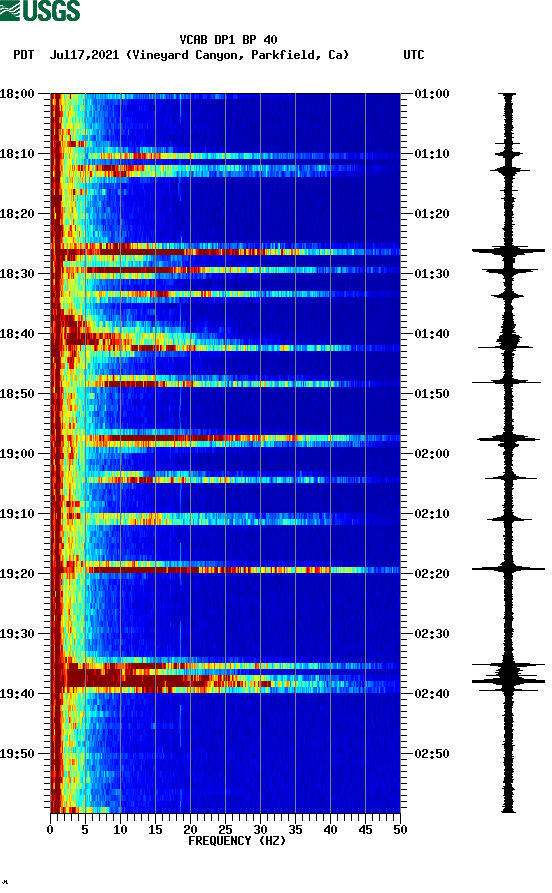
Task: Click the 'FREQUENCY (HZ)' axis title
Action: click(237, 841)
